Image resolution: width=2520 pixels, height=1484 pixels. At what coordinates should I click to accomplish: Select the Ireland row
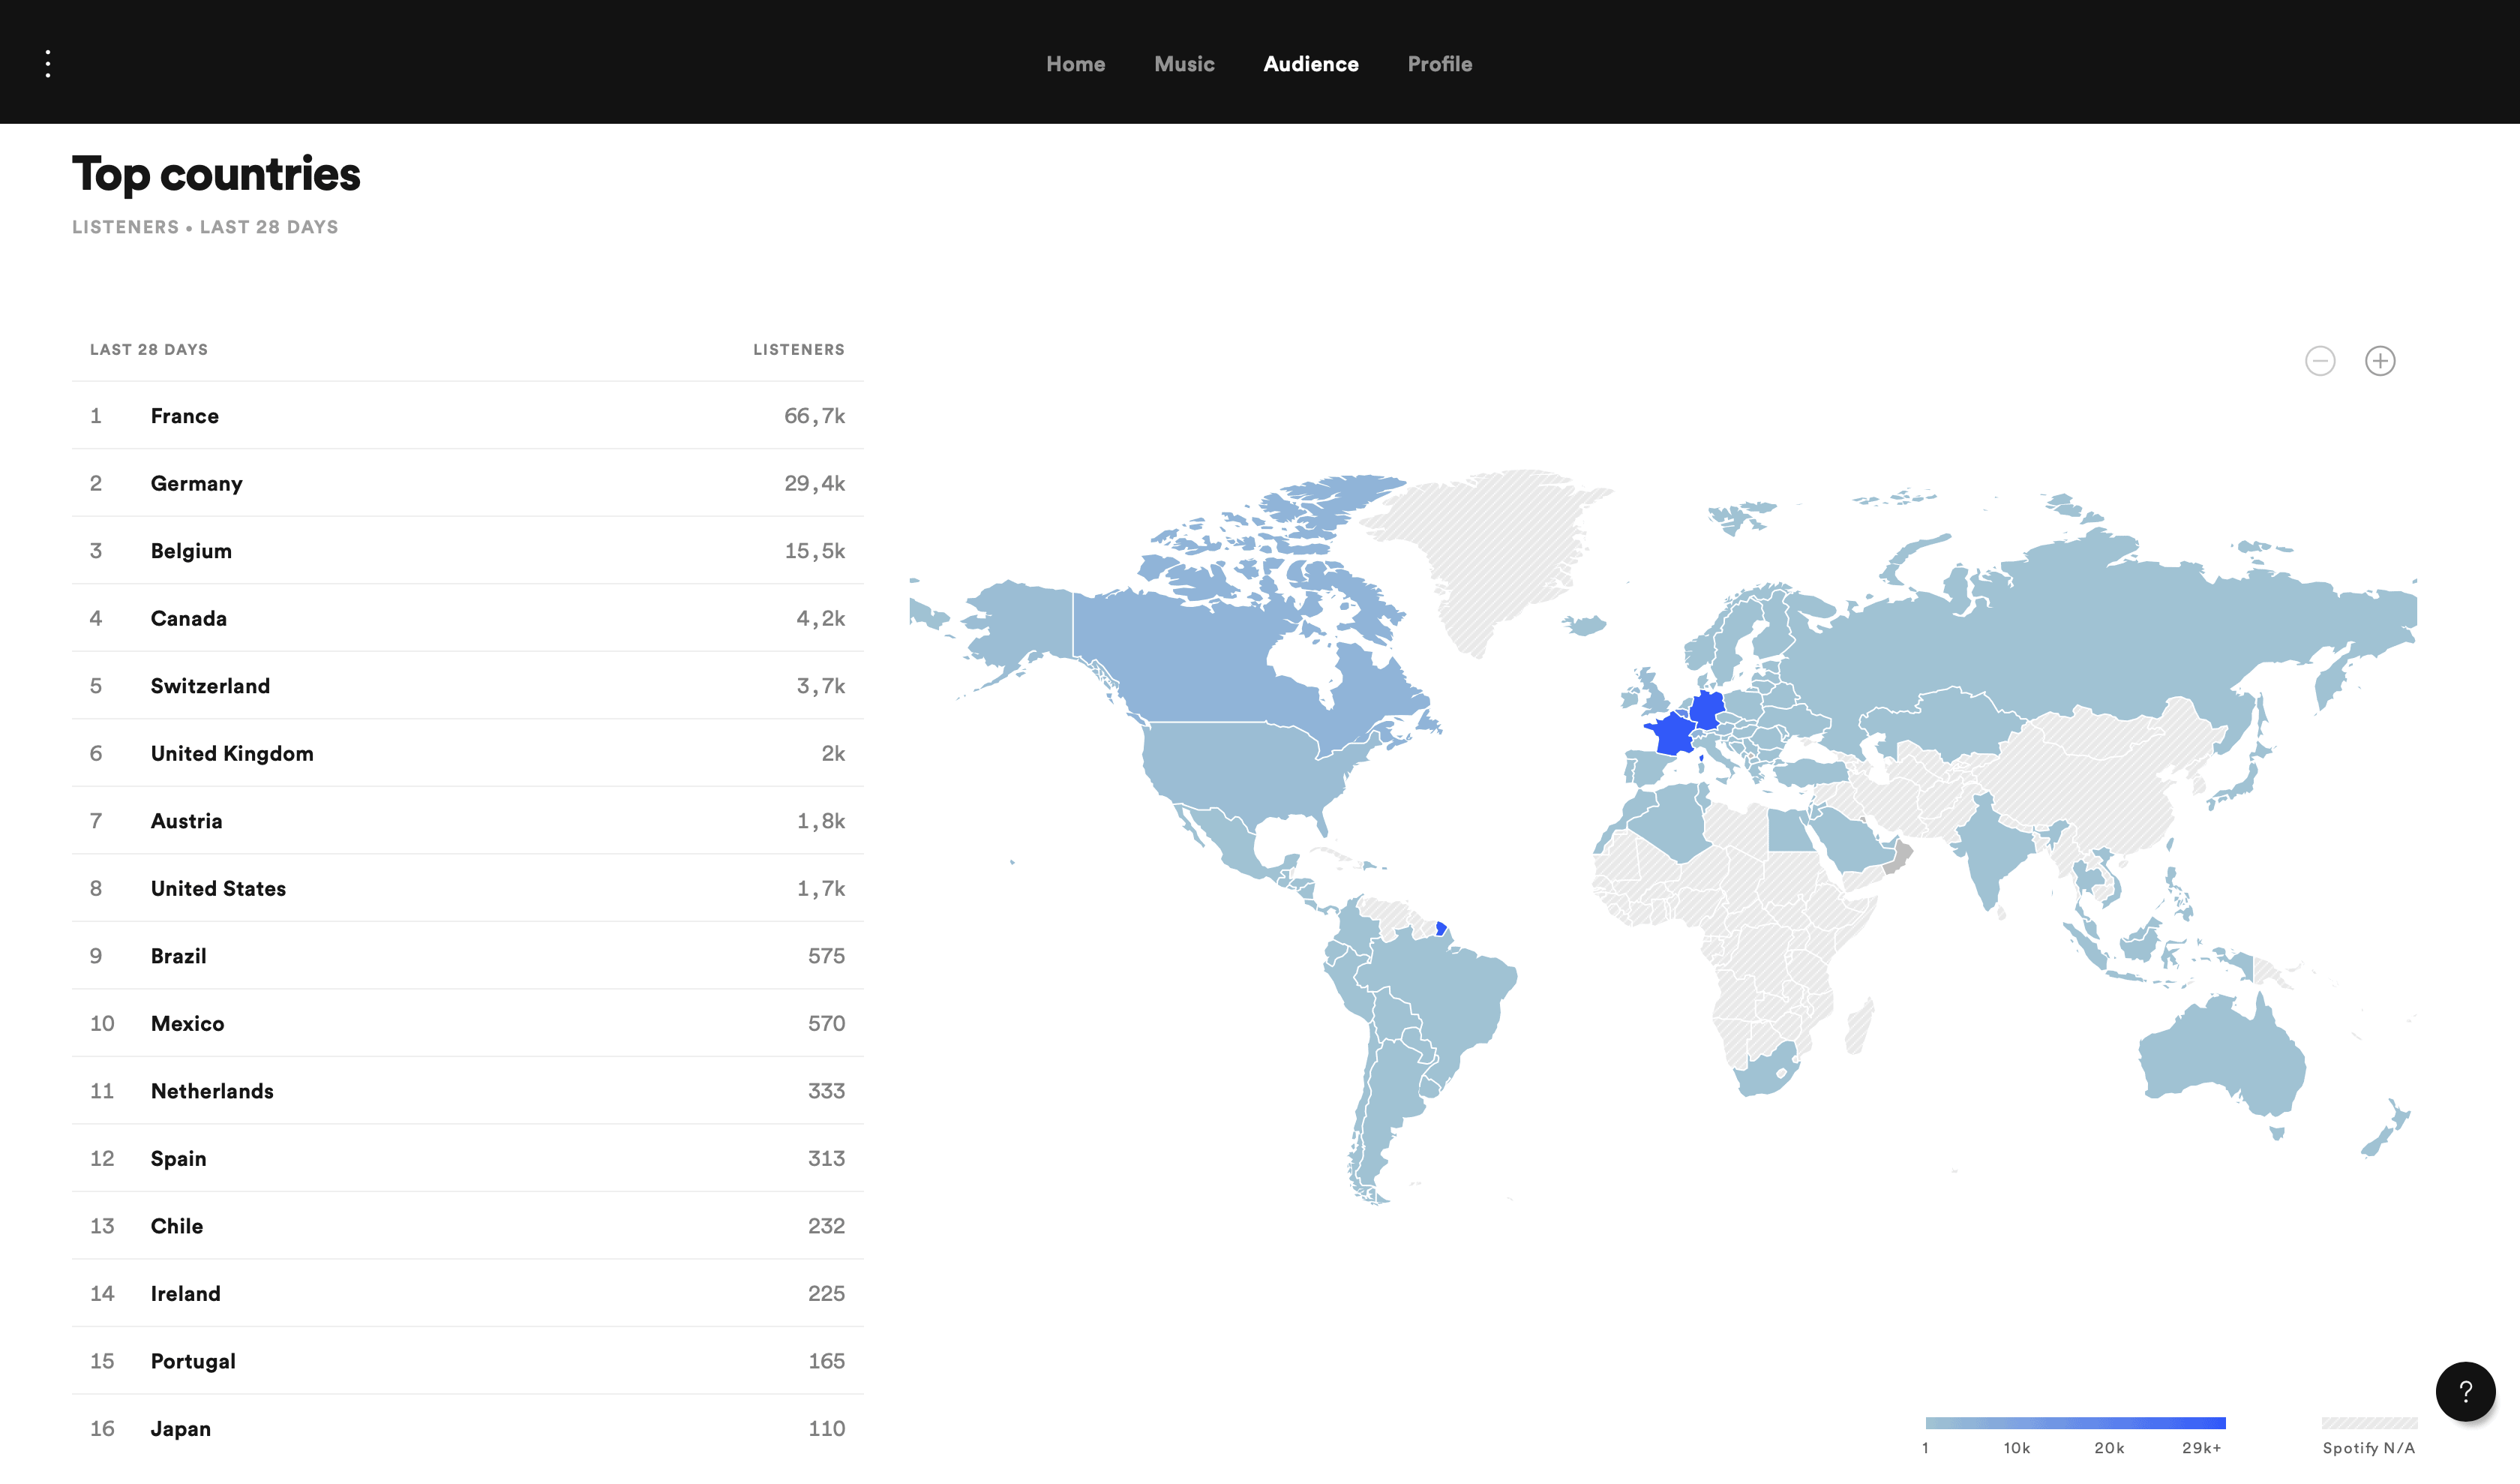[x=467, y=1293]
